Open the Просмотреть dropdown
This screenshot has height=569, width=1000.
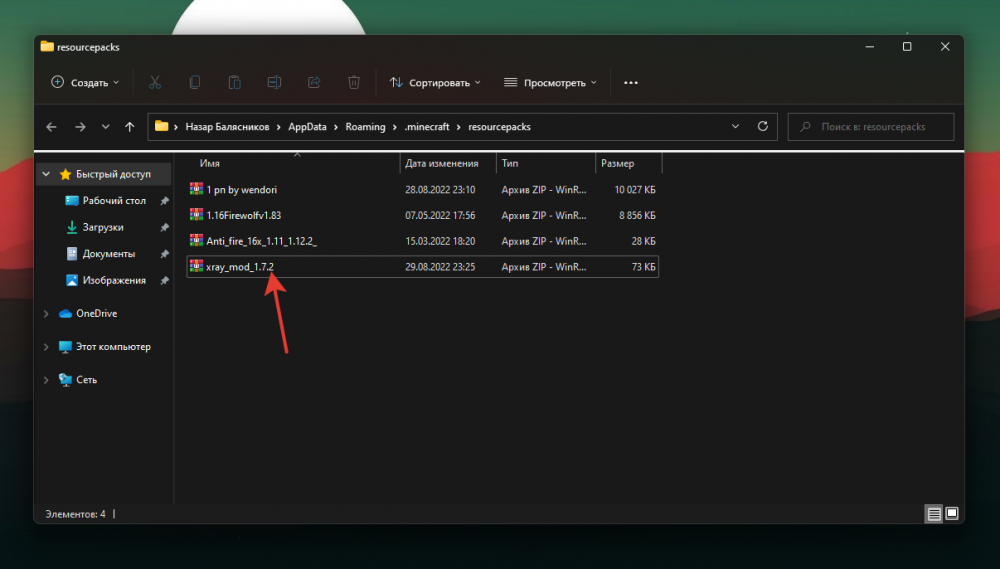(x=550, y=82)
